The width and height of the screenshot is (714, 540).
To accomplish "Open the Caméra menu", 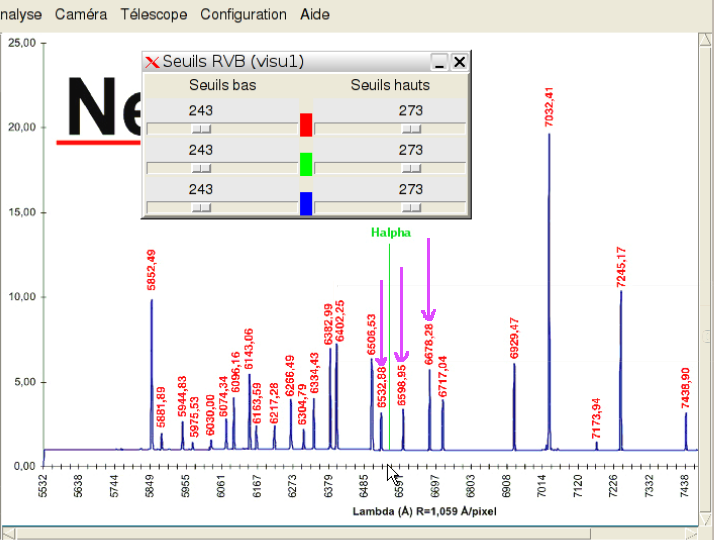I will pyautogui.click(x=81, y=14).
